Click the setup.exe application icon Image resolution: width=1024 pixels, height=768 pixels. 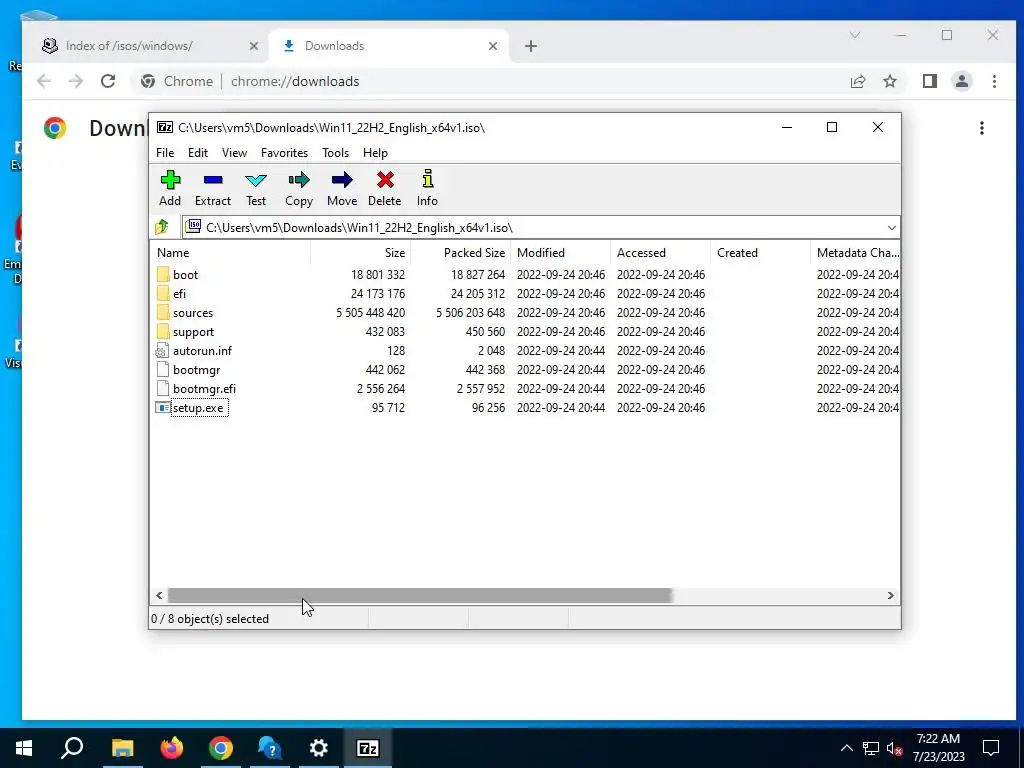click(163, 408)
